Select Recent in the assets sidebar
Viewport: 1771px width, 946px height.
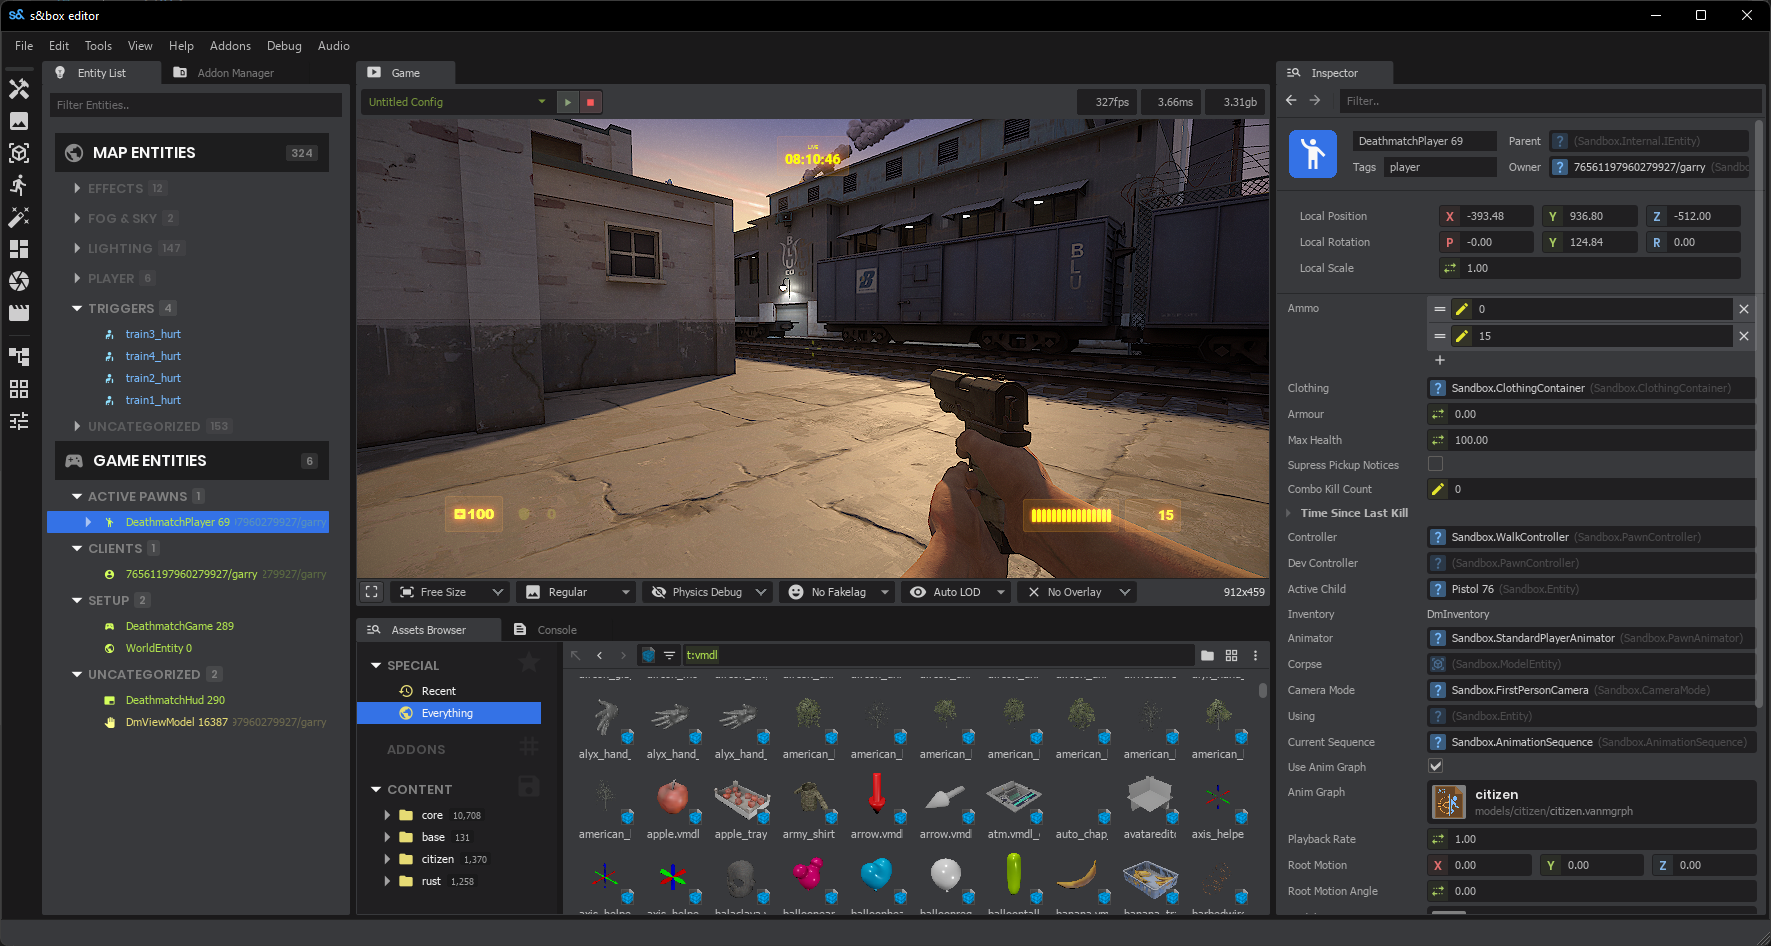438,691
